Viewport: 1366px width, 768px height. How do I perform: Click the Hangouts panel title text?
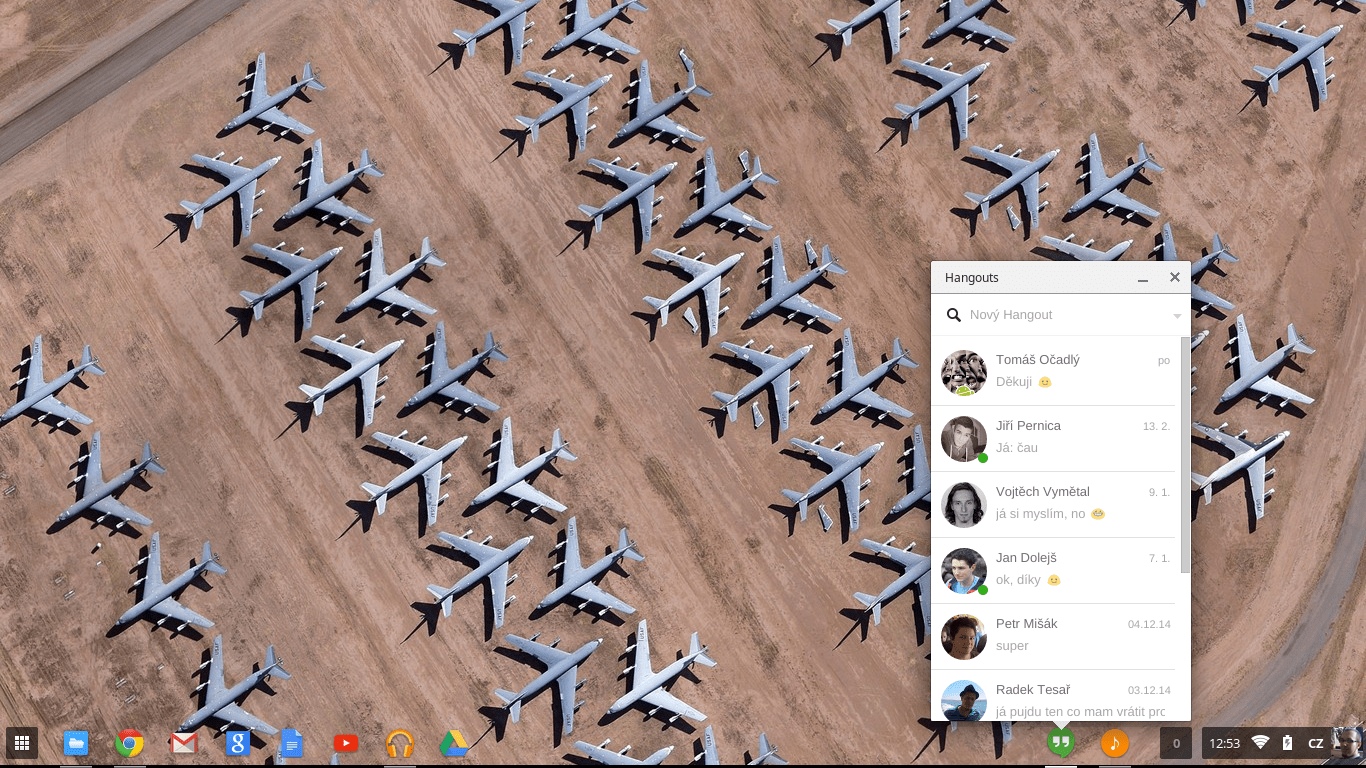click(x=972, y=278)
